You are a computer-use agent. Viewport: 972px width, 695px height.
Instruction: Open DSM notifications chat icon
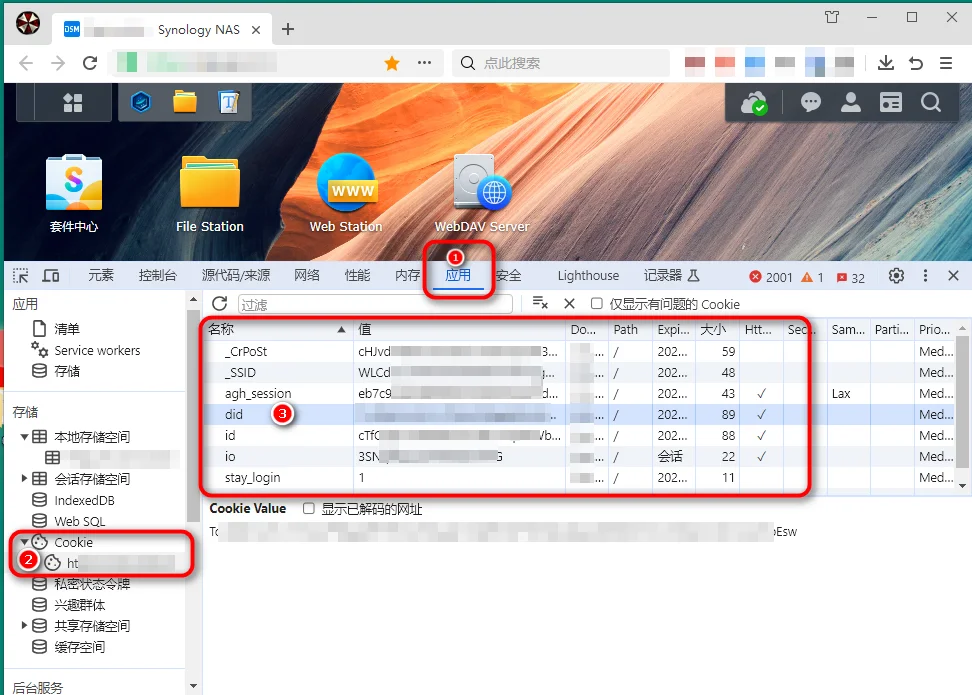(810, 102)
